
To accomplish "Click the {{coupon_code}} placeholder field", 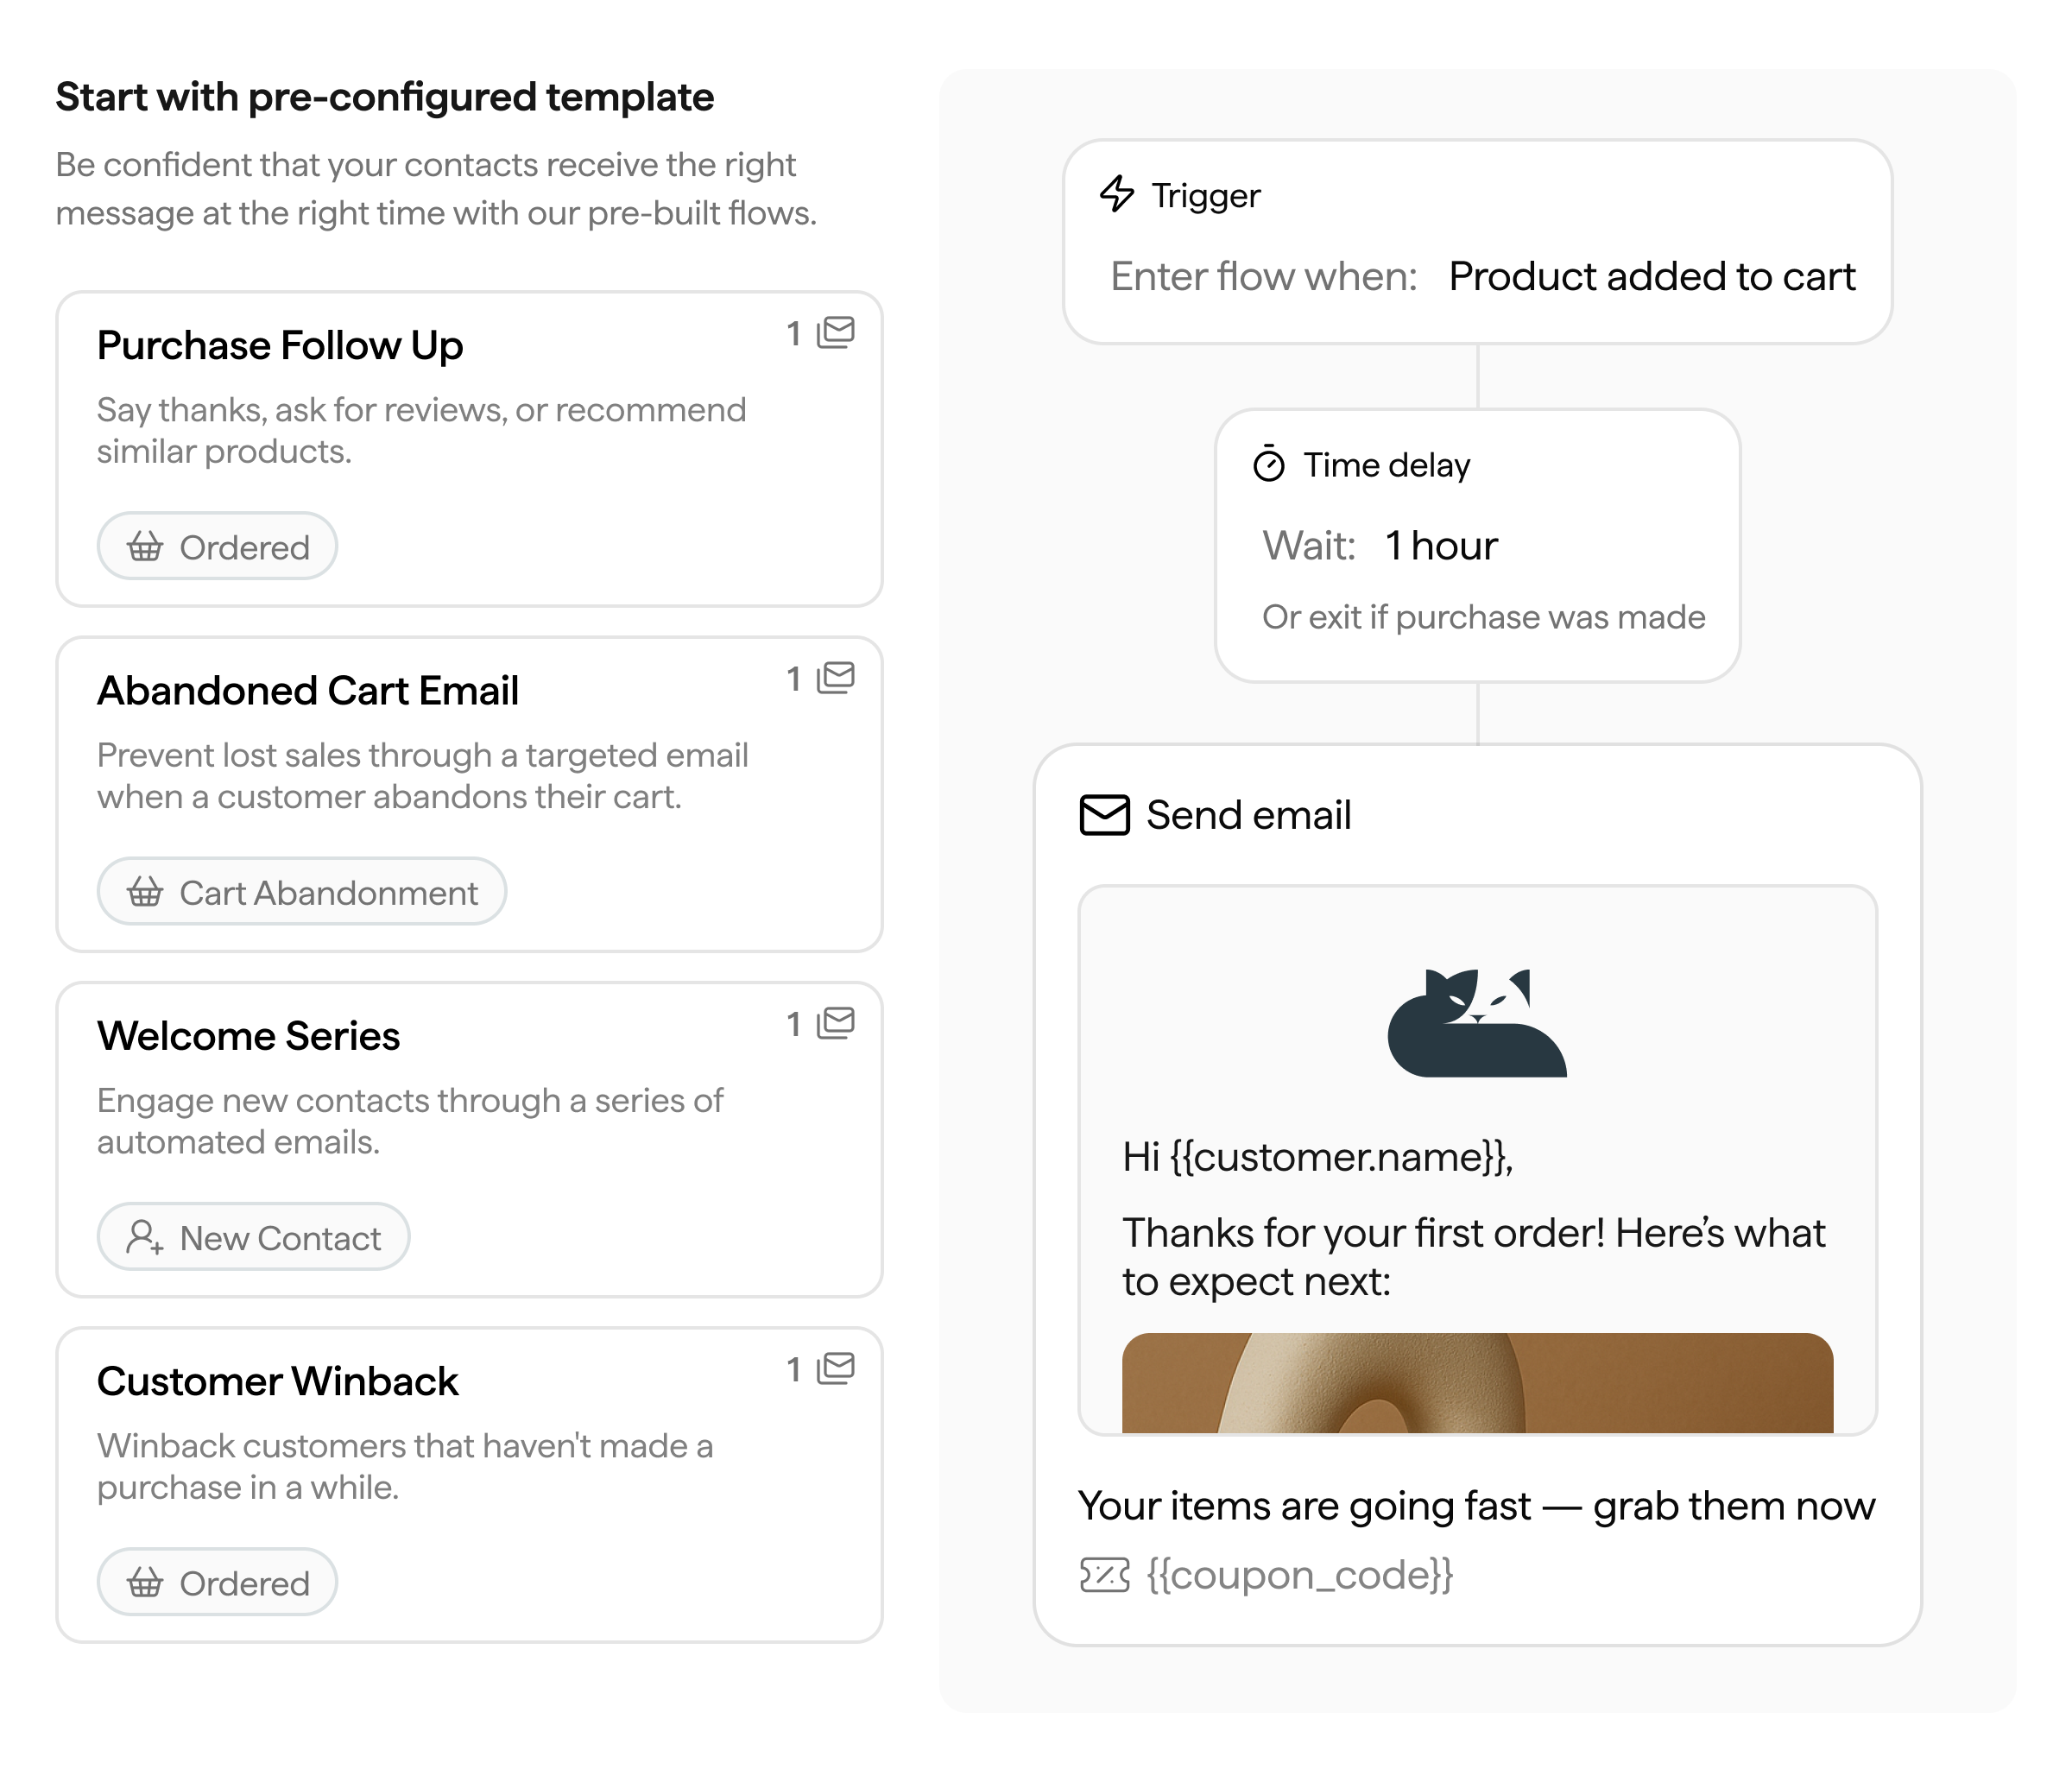I will pyautogui.click(x=1300, y=1575).
